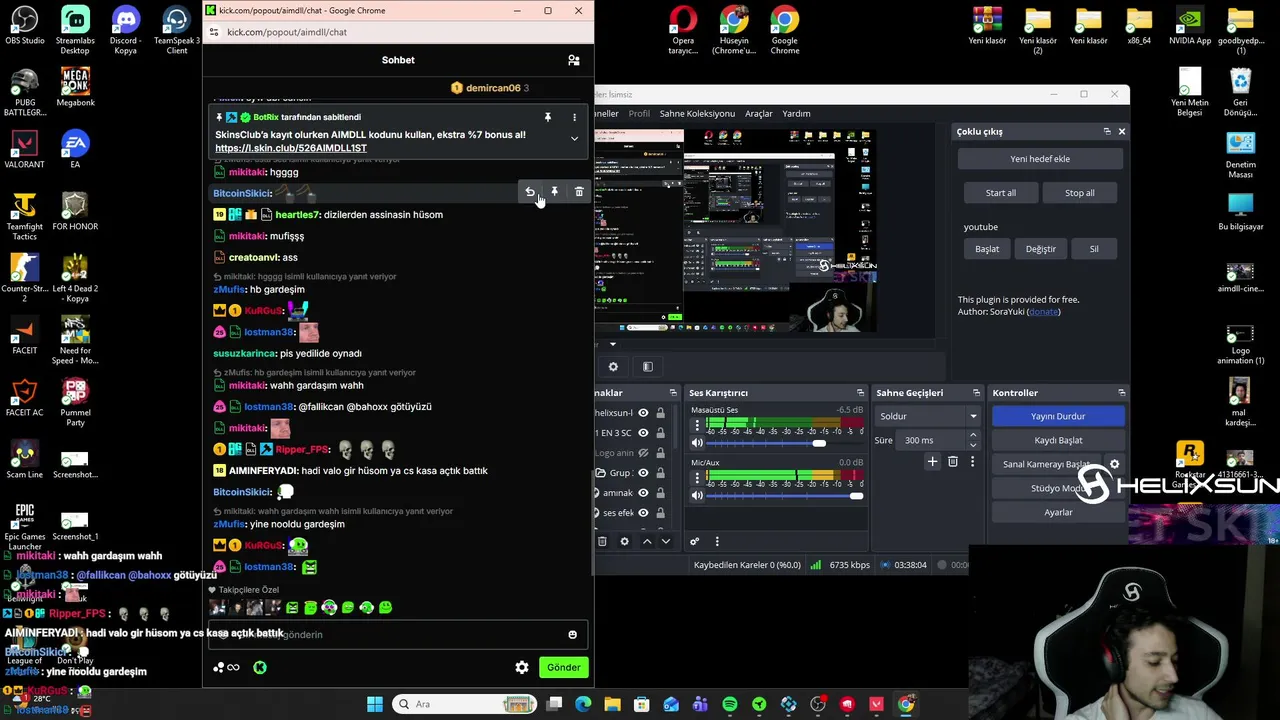Open audio mixer three-dot menu at bottom

pos(717,542)
